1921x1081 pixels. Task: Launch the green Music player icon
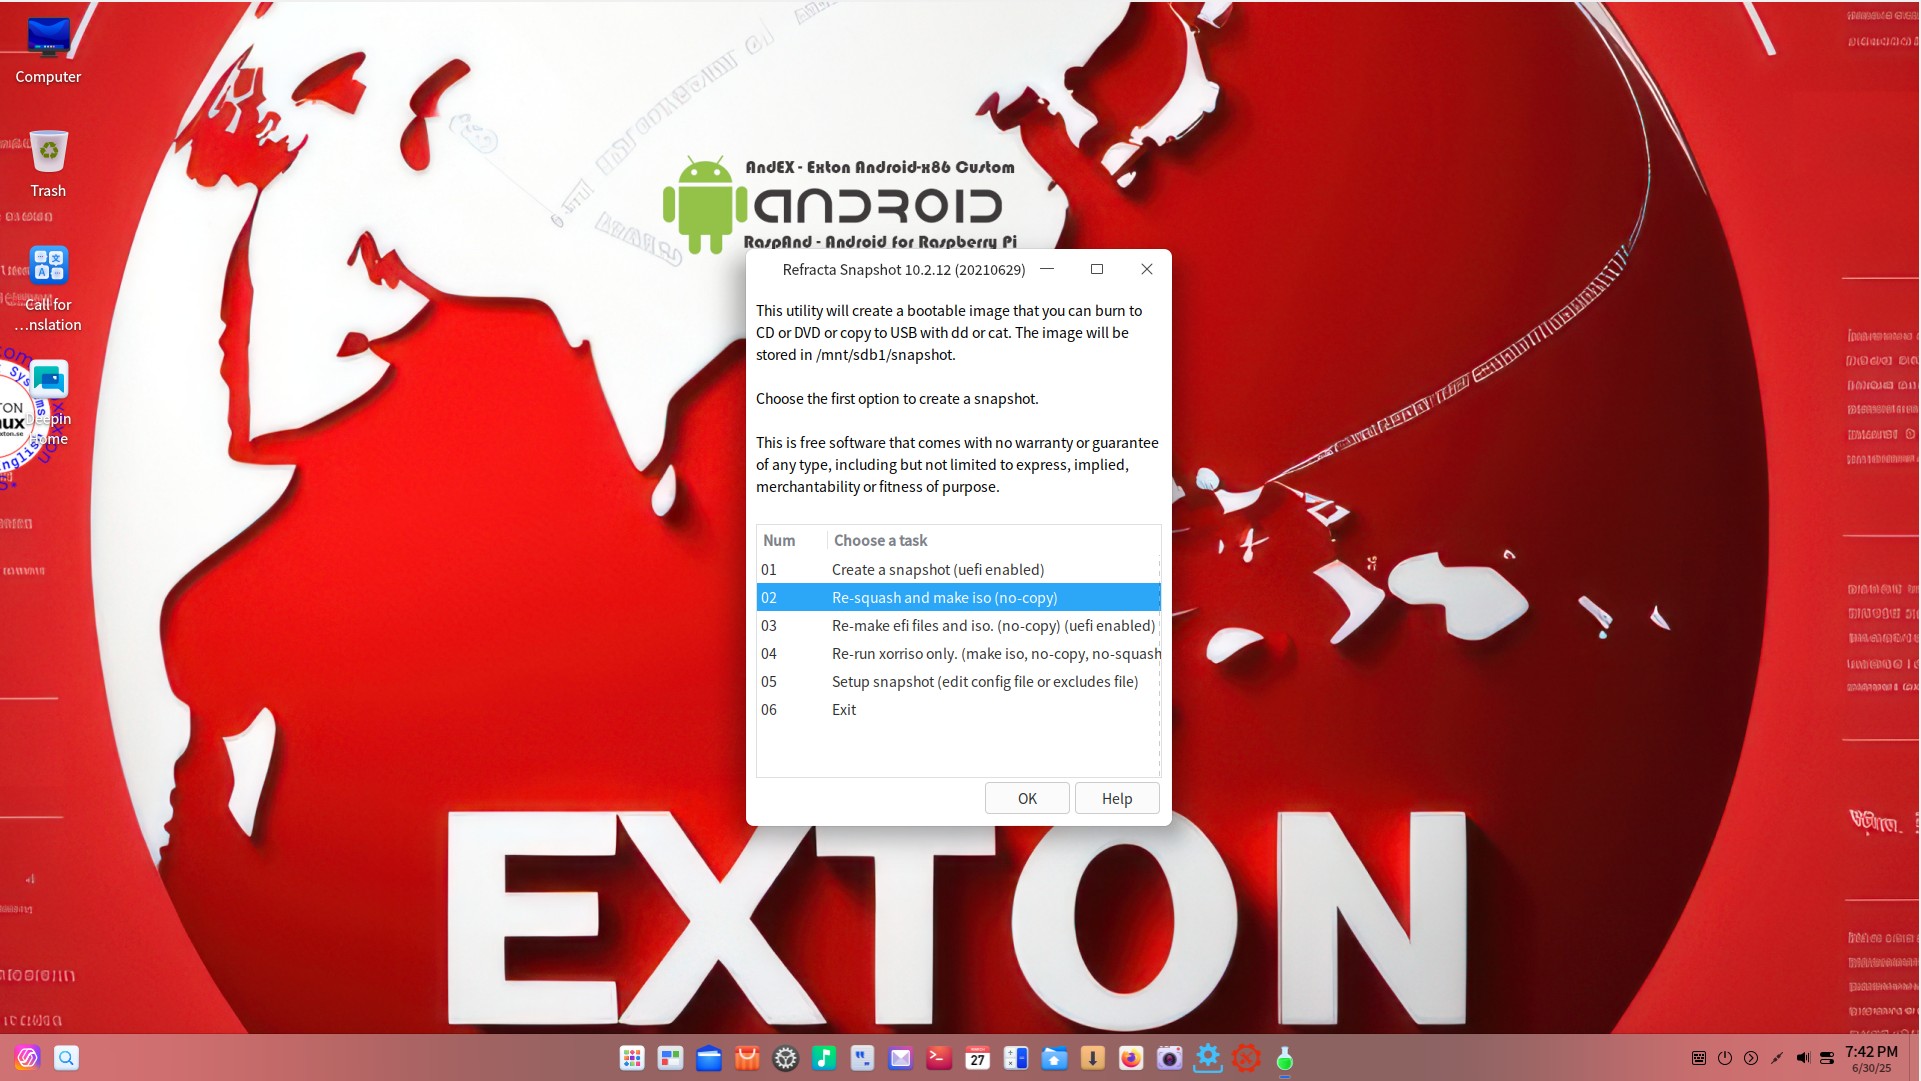(x=824, y=1058)
